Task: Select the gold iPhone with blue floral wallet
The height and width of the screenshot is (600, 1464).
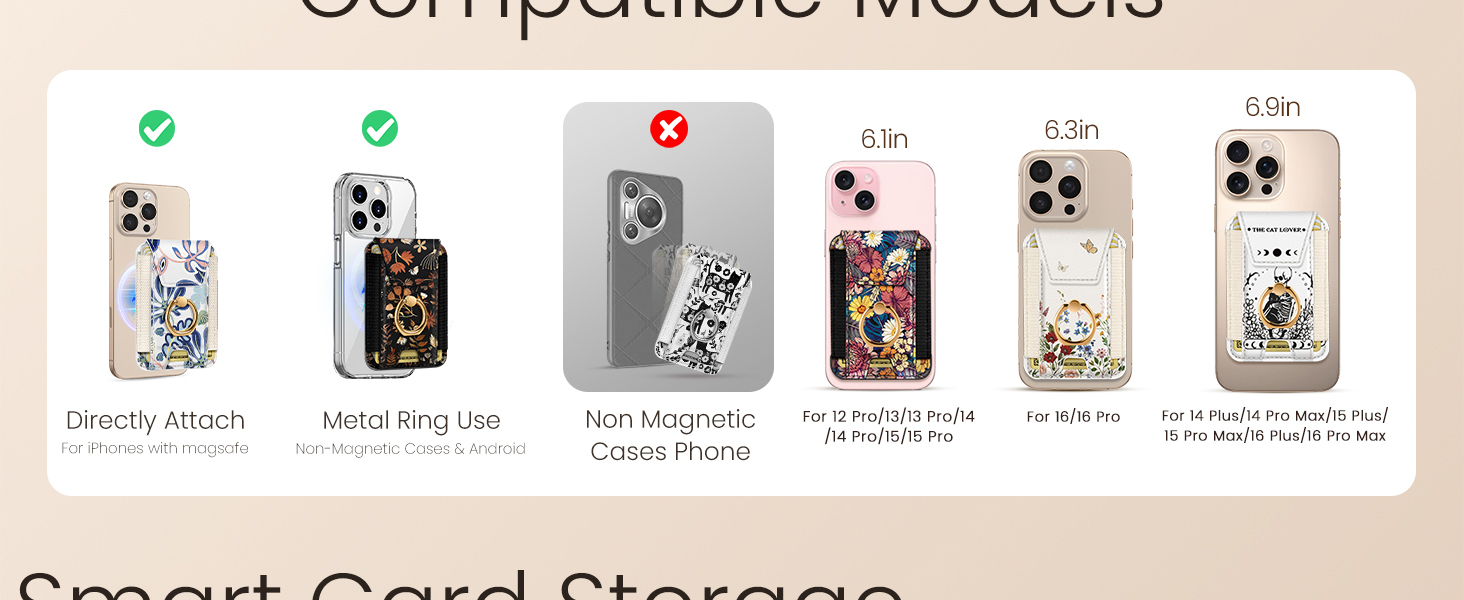Action: tap(163, 282)
